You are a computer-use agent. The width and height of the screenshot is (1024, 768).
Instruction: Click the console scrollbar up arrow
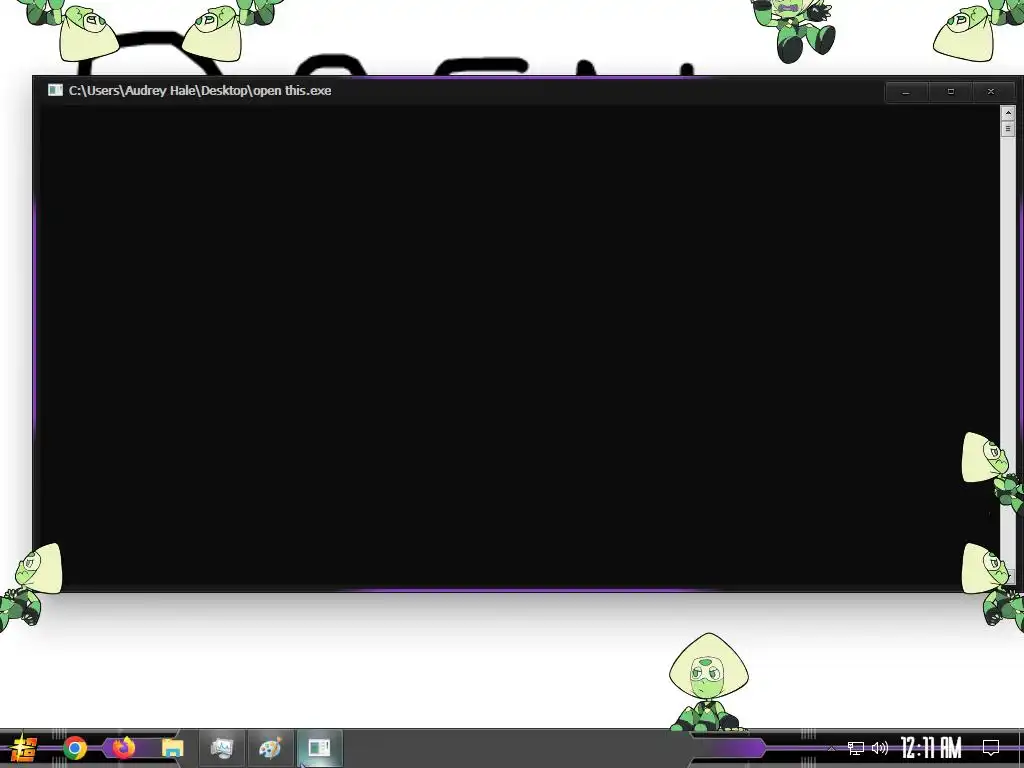click(1008, 113)
